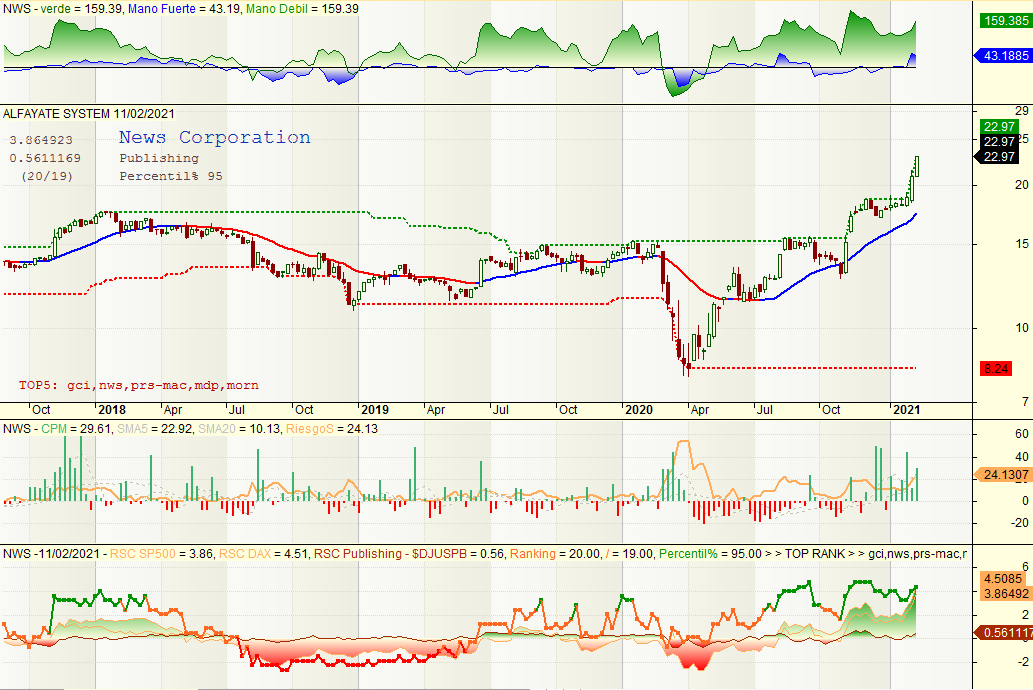Click the NWS - verde = 159.39 label
Image resolution: width=1033 pixels, height=690 pixels.
[x=63, y=9]
